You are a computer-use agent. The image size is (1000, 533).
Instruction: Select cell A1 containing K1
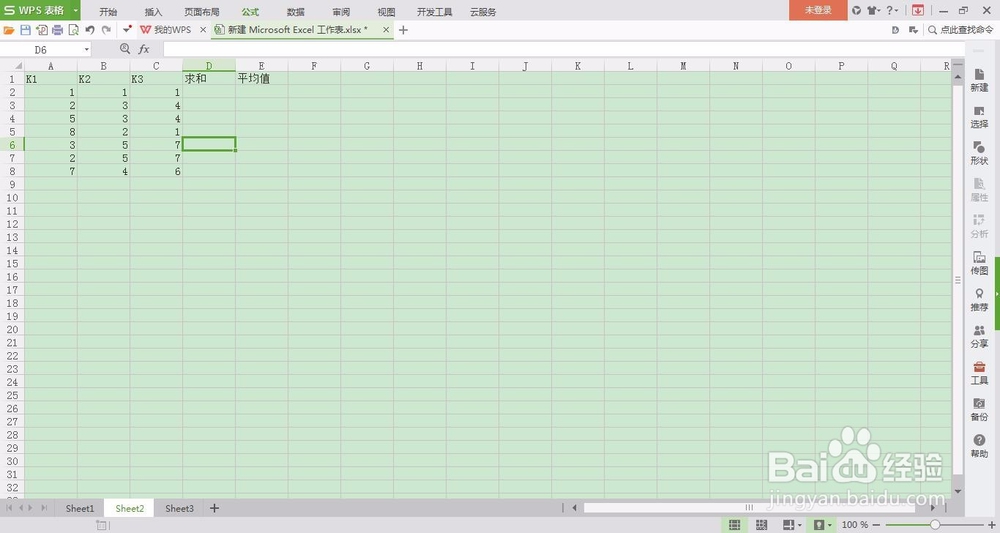tap(51, 78)
